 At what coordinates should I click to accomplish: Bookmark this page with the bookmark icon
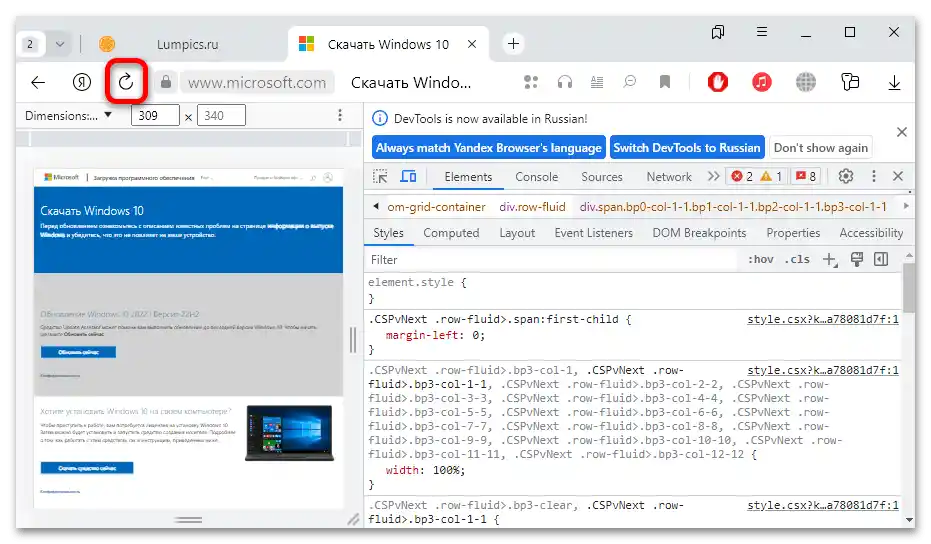[665, 82]
